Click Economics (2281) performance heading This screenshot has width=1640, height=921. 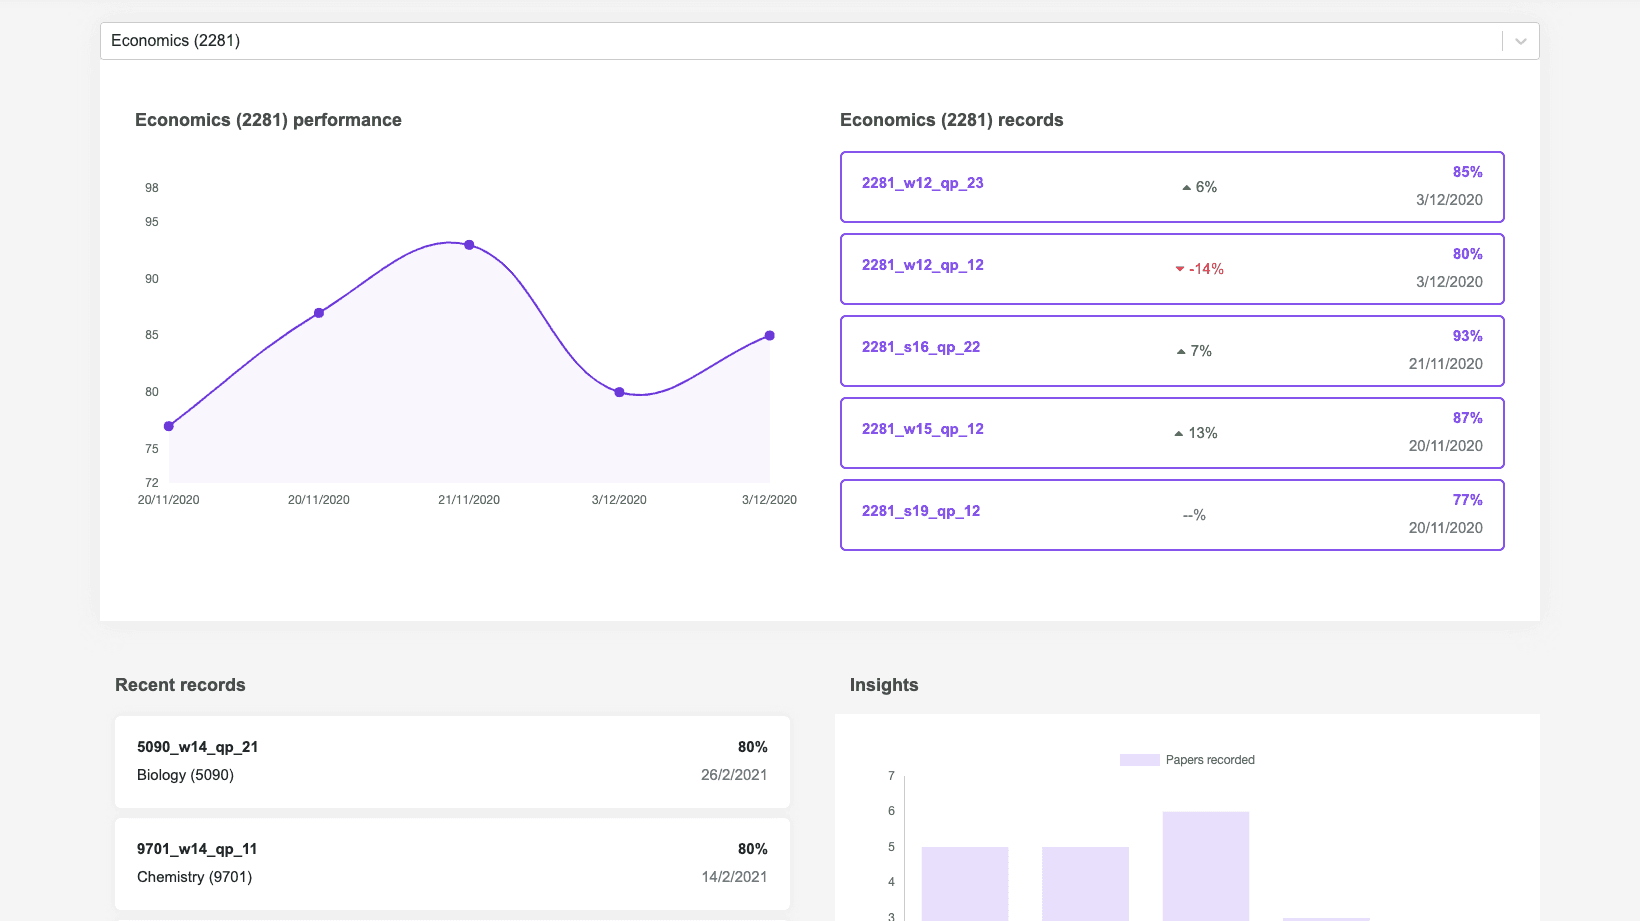click(x=268, y=120)
